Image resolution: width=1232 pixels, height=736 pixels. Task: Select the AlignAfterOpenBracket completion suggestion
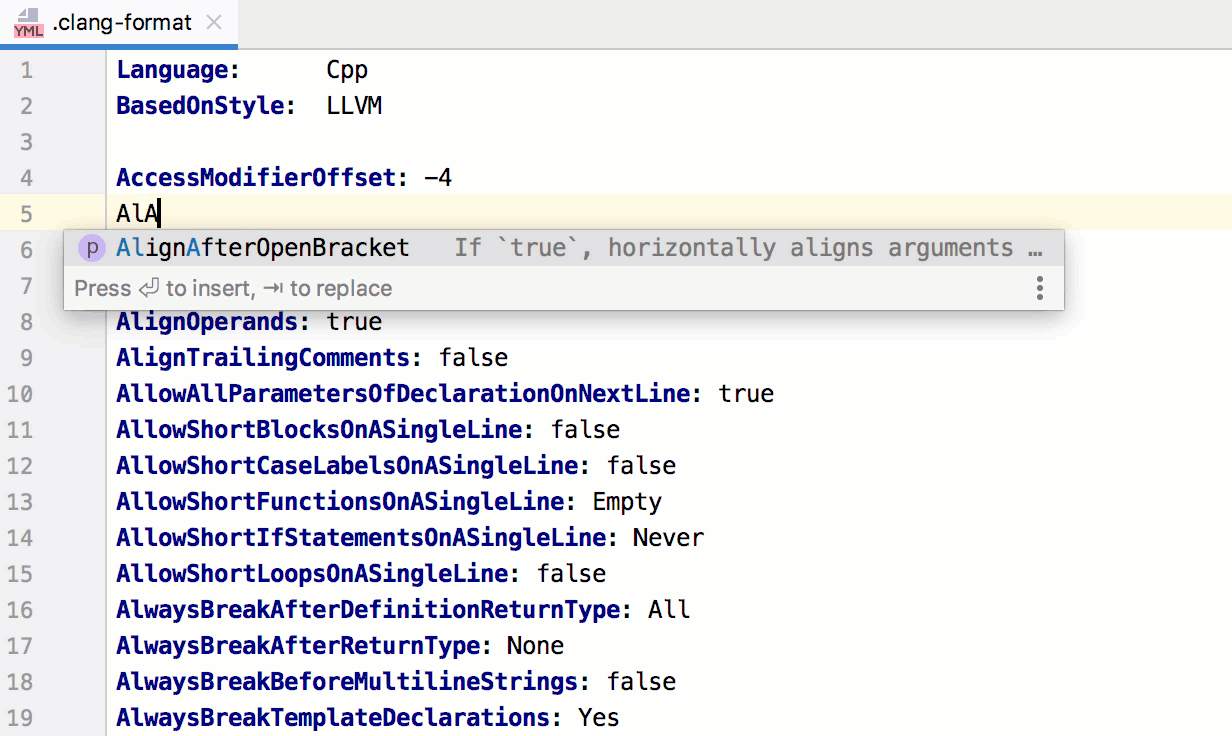click(x=262, y=248)
